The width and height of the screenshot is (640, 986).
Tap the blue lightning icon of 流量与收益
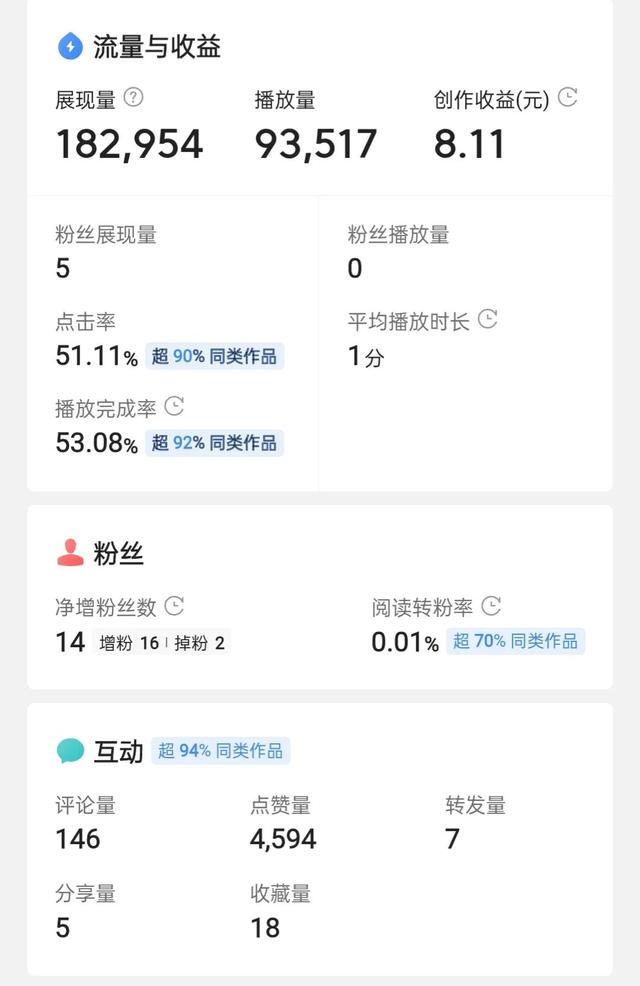70,46
